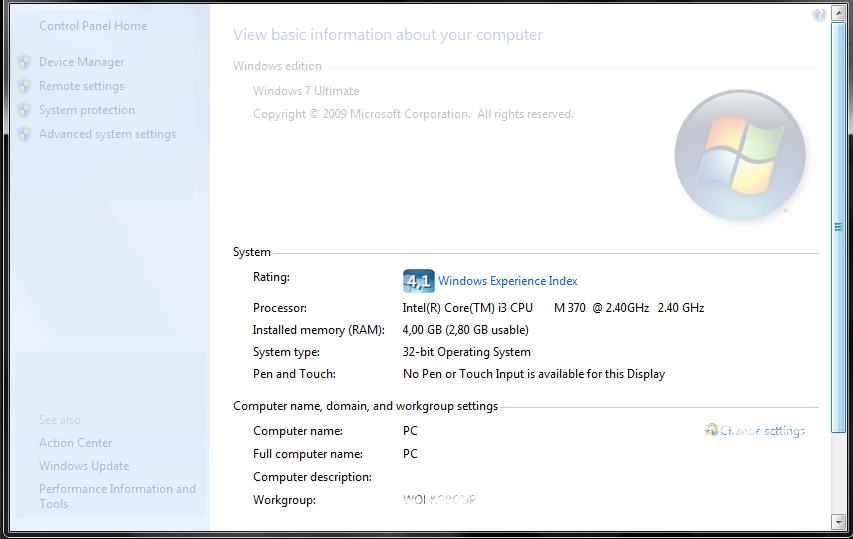Open Advanced system settings
This screenshot has width=853, height=539.
pyautogui.click(x=108, y=134)
